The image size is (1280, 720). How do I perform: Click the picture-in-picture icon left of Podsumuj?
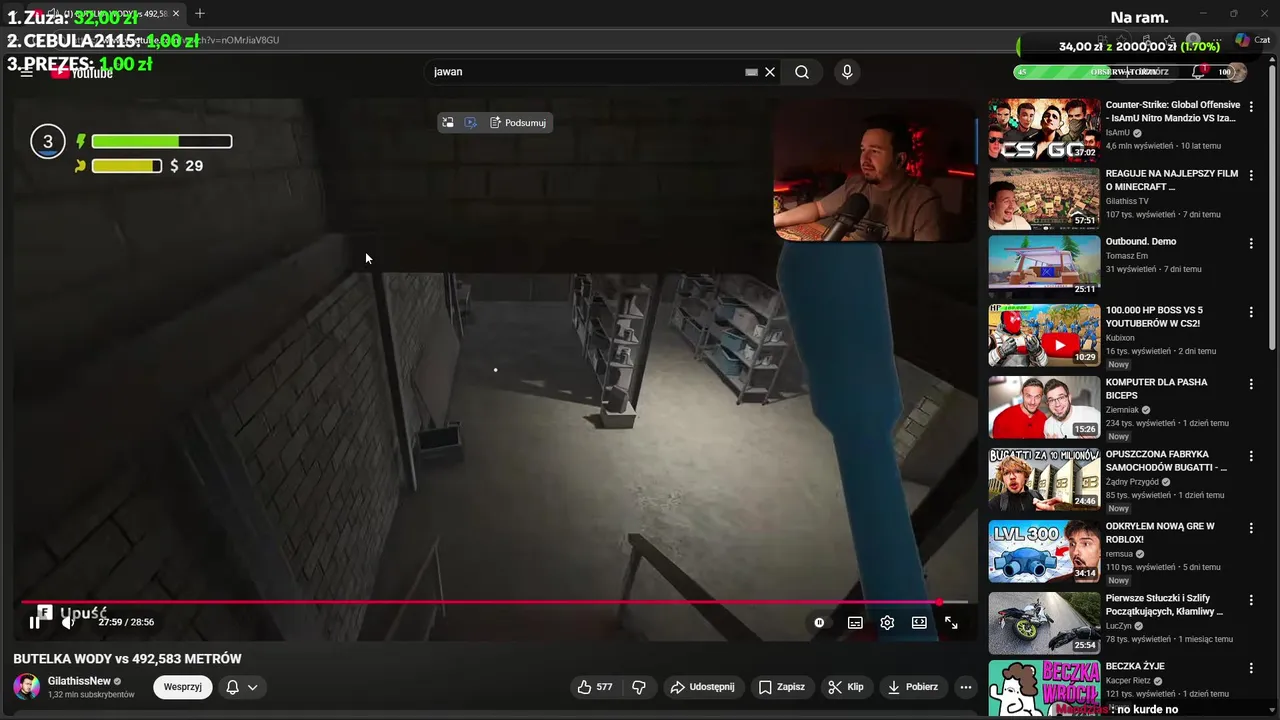point(448,123)
